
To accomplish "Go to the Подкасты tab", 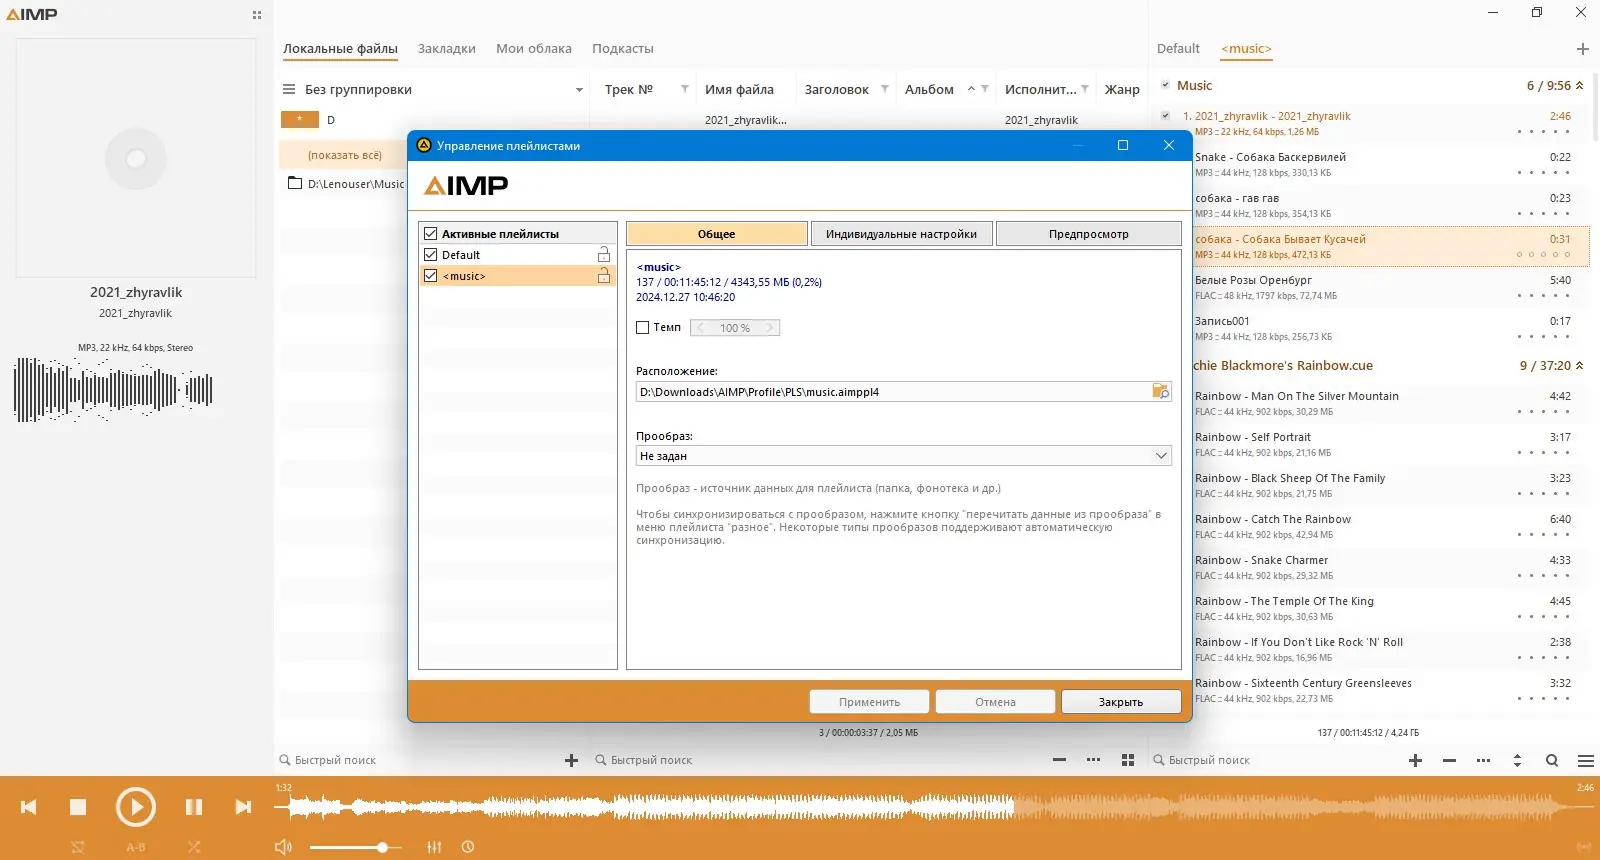I will (x=622, y=48).
